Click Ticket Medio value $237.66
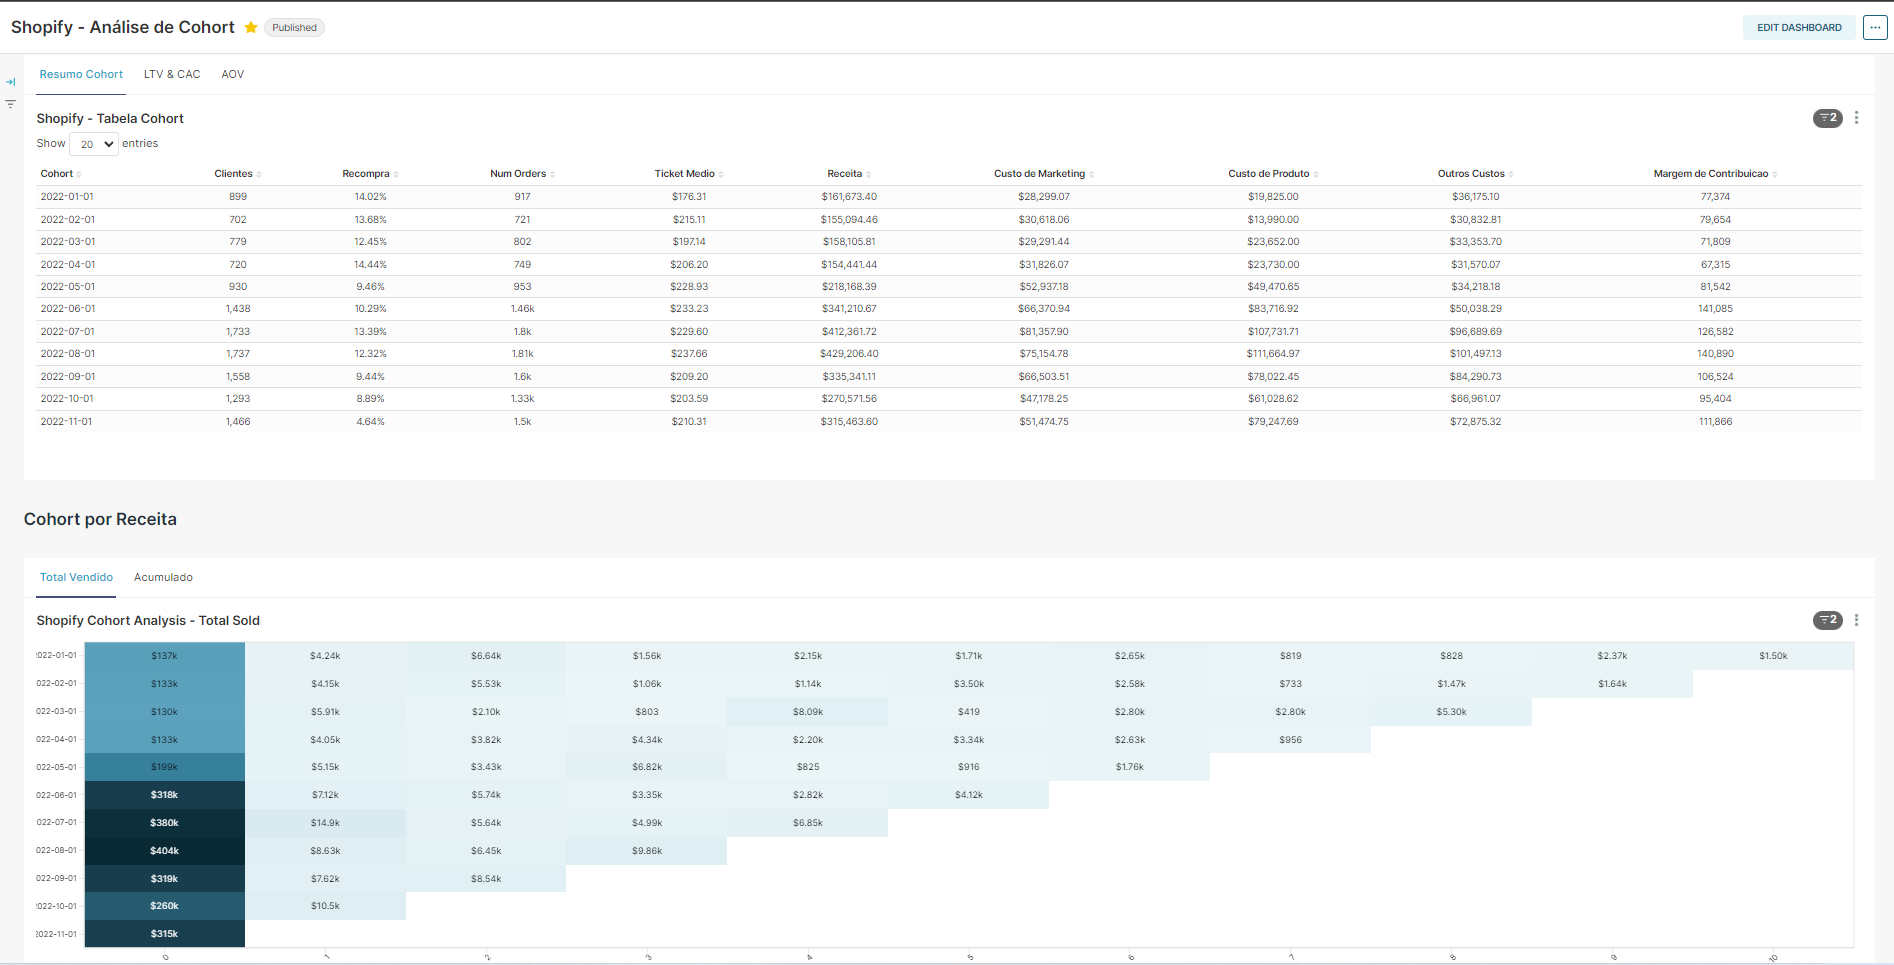Screen dimensions: 1894x965 [x=689, y=354]
